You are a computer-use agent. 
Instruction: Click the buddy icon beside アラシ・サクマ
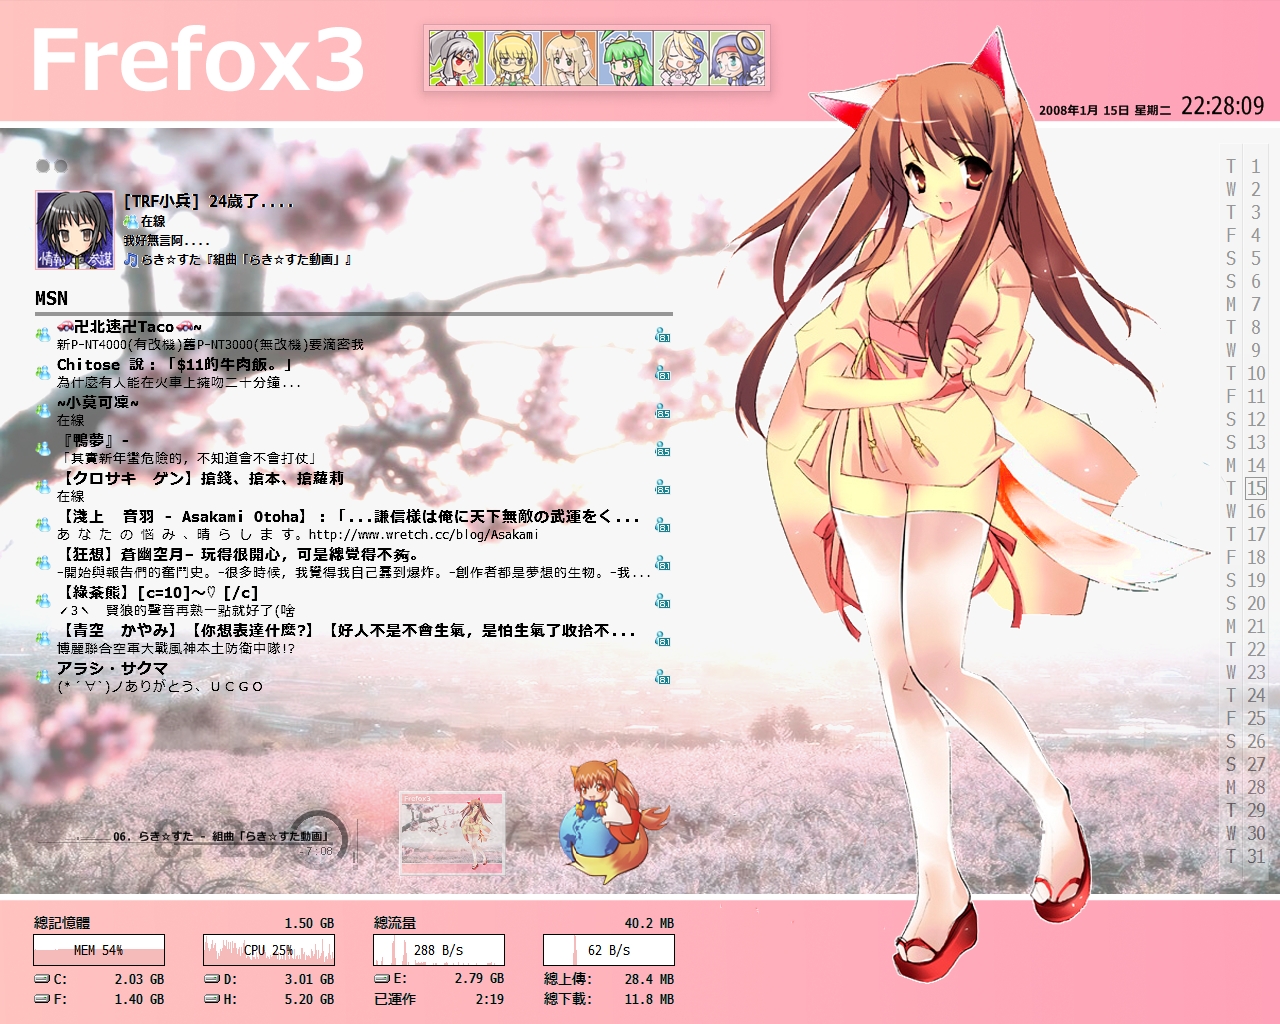pyautogui.click(x=43, y=677)
